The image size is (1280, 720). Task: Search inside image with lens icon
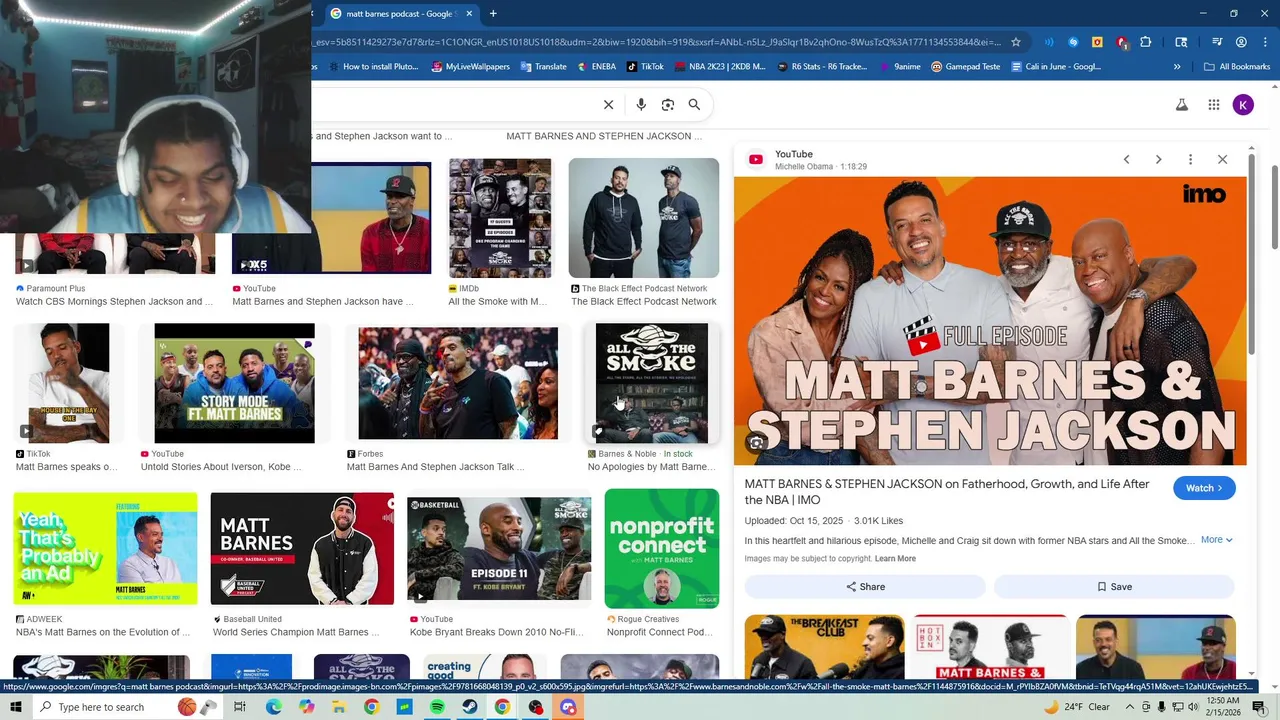click(x=757, y=443)
